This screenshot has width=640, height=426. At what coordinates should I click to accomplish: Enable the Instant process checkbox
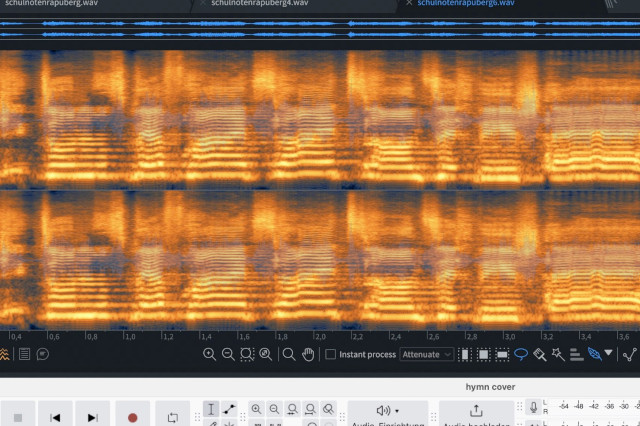(x=331, y=354)
